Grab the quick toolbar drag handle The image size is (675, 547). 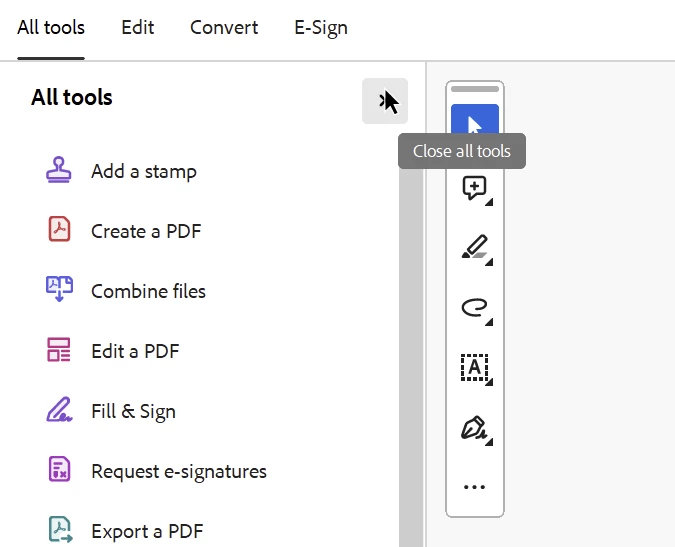[x=475, y=89]
